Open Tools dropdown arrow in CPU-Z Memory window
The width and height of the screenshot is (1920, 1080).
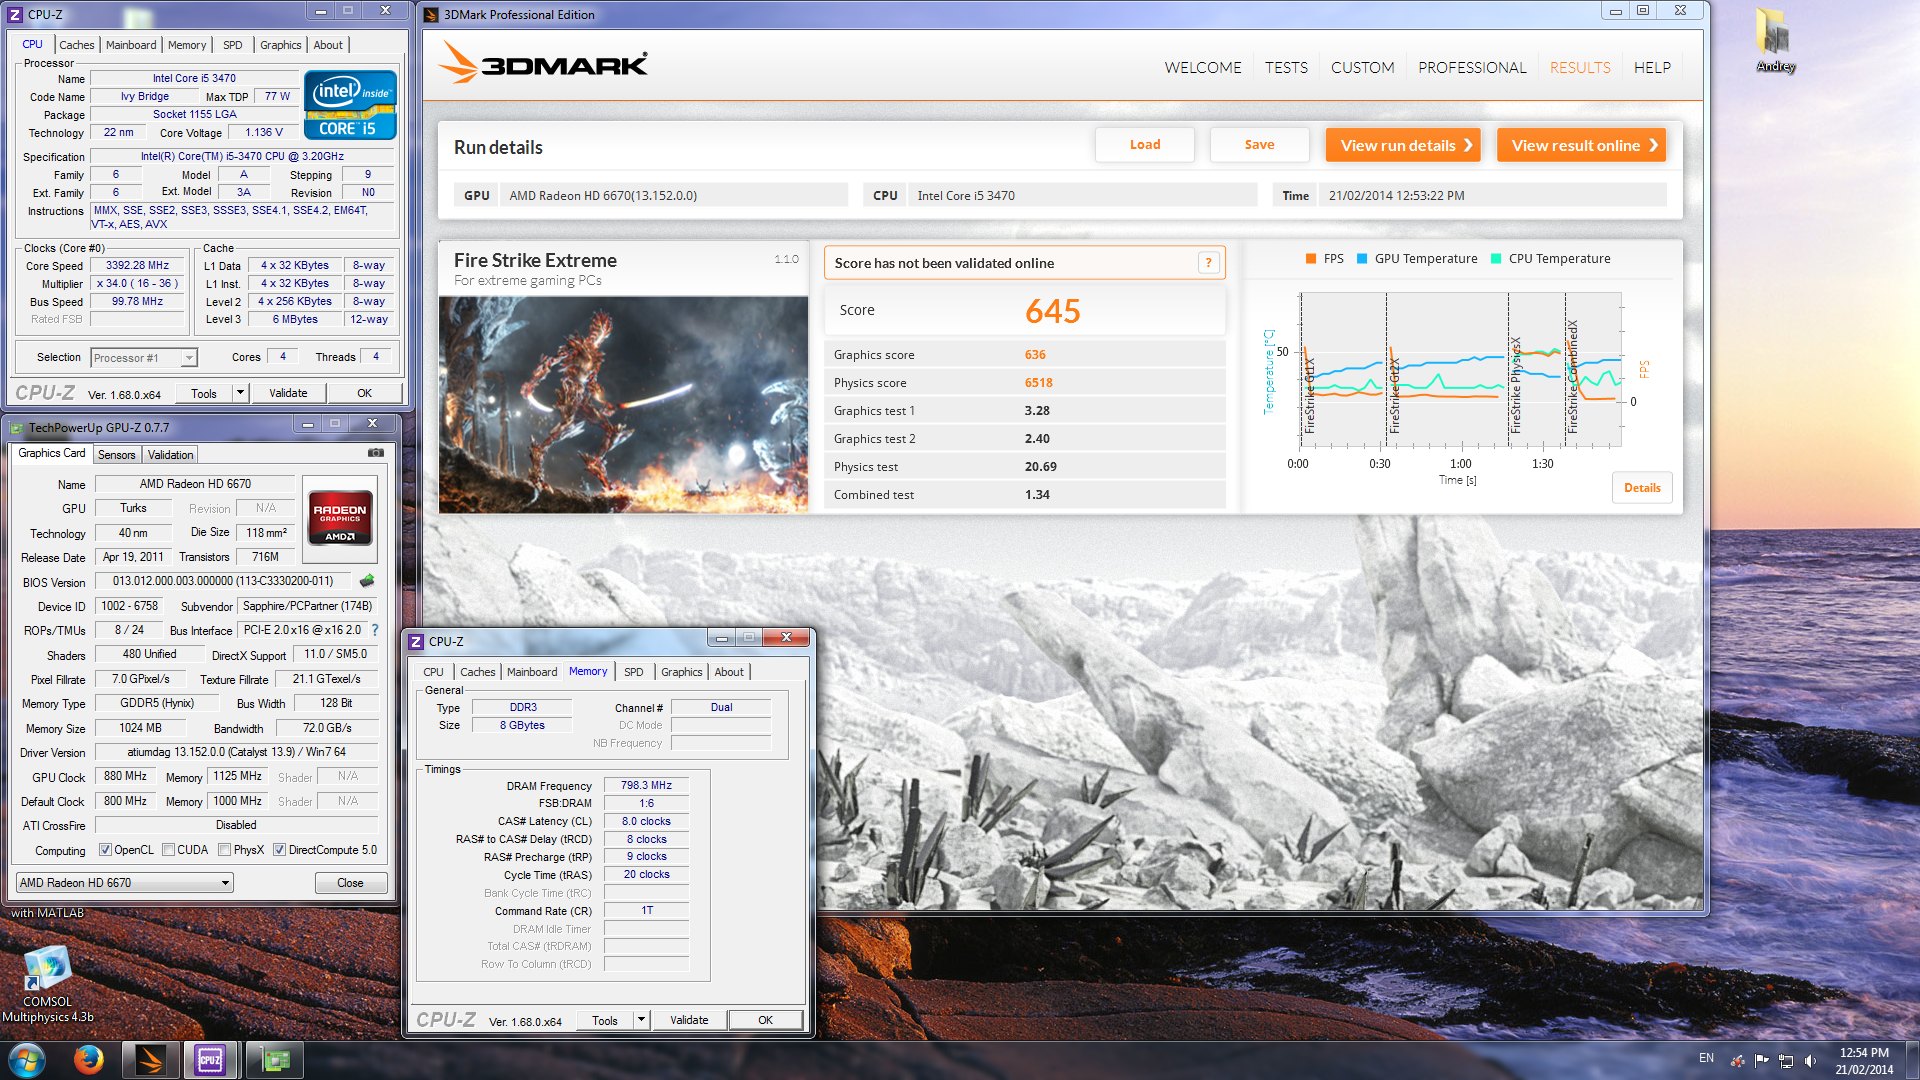642,1020
